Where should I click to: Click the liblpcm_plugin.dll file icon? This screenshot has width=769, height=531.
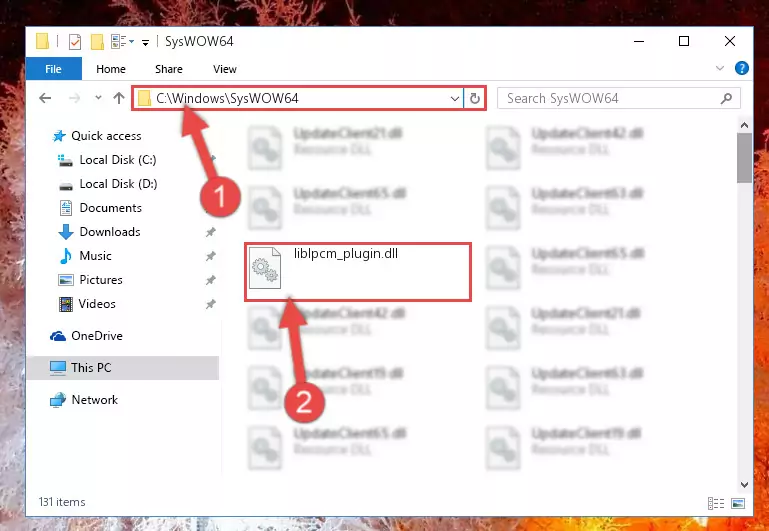tap(265, 268)
